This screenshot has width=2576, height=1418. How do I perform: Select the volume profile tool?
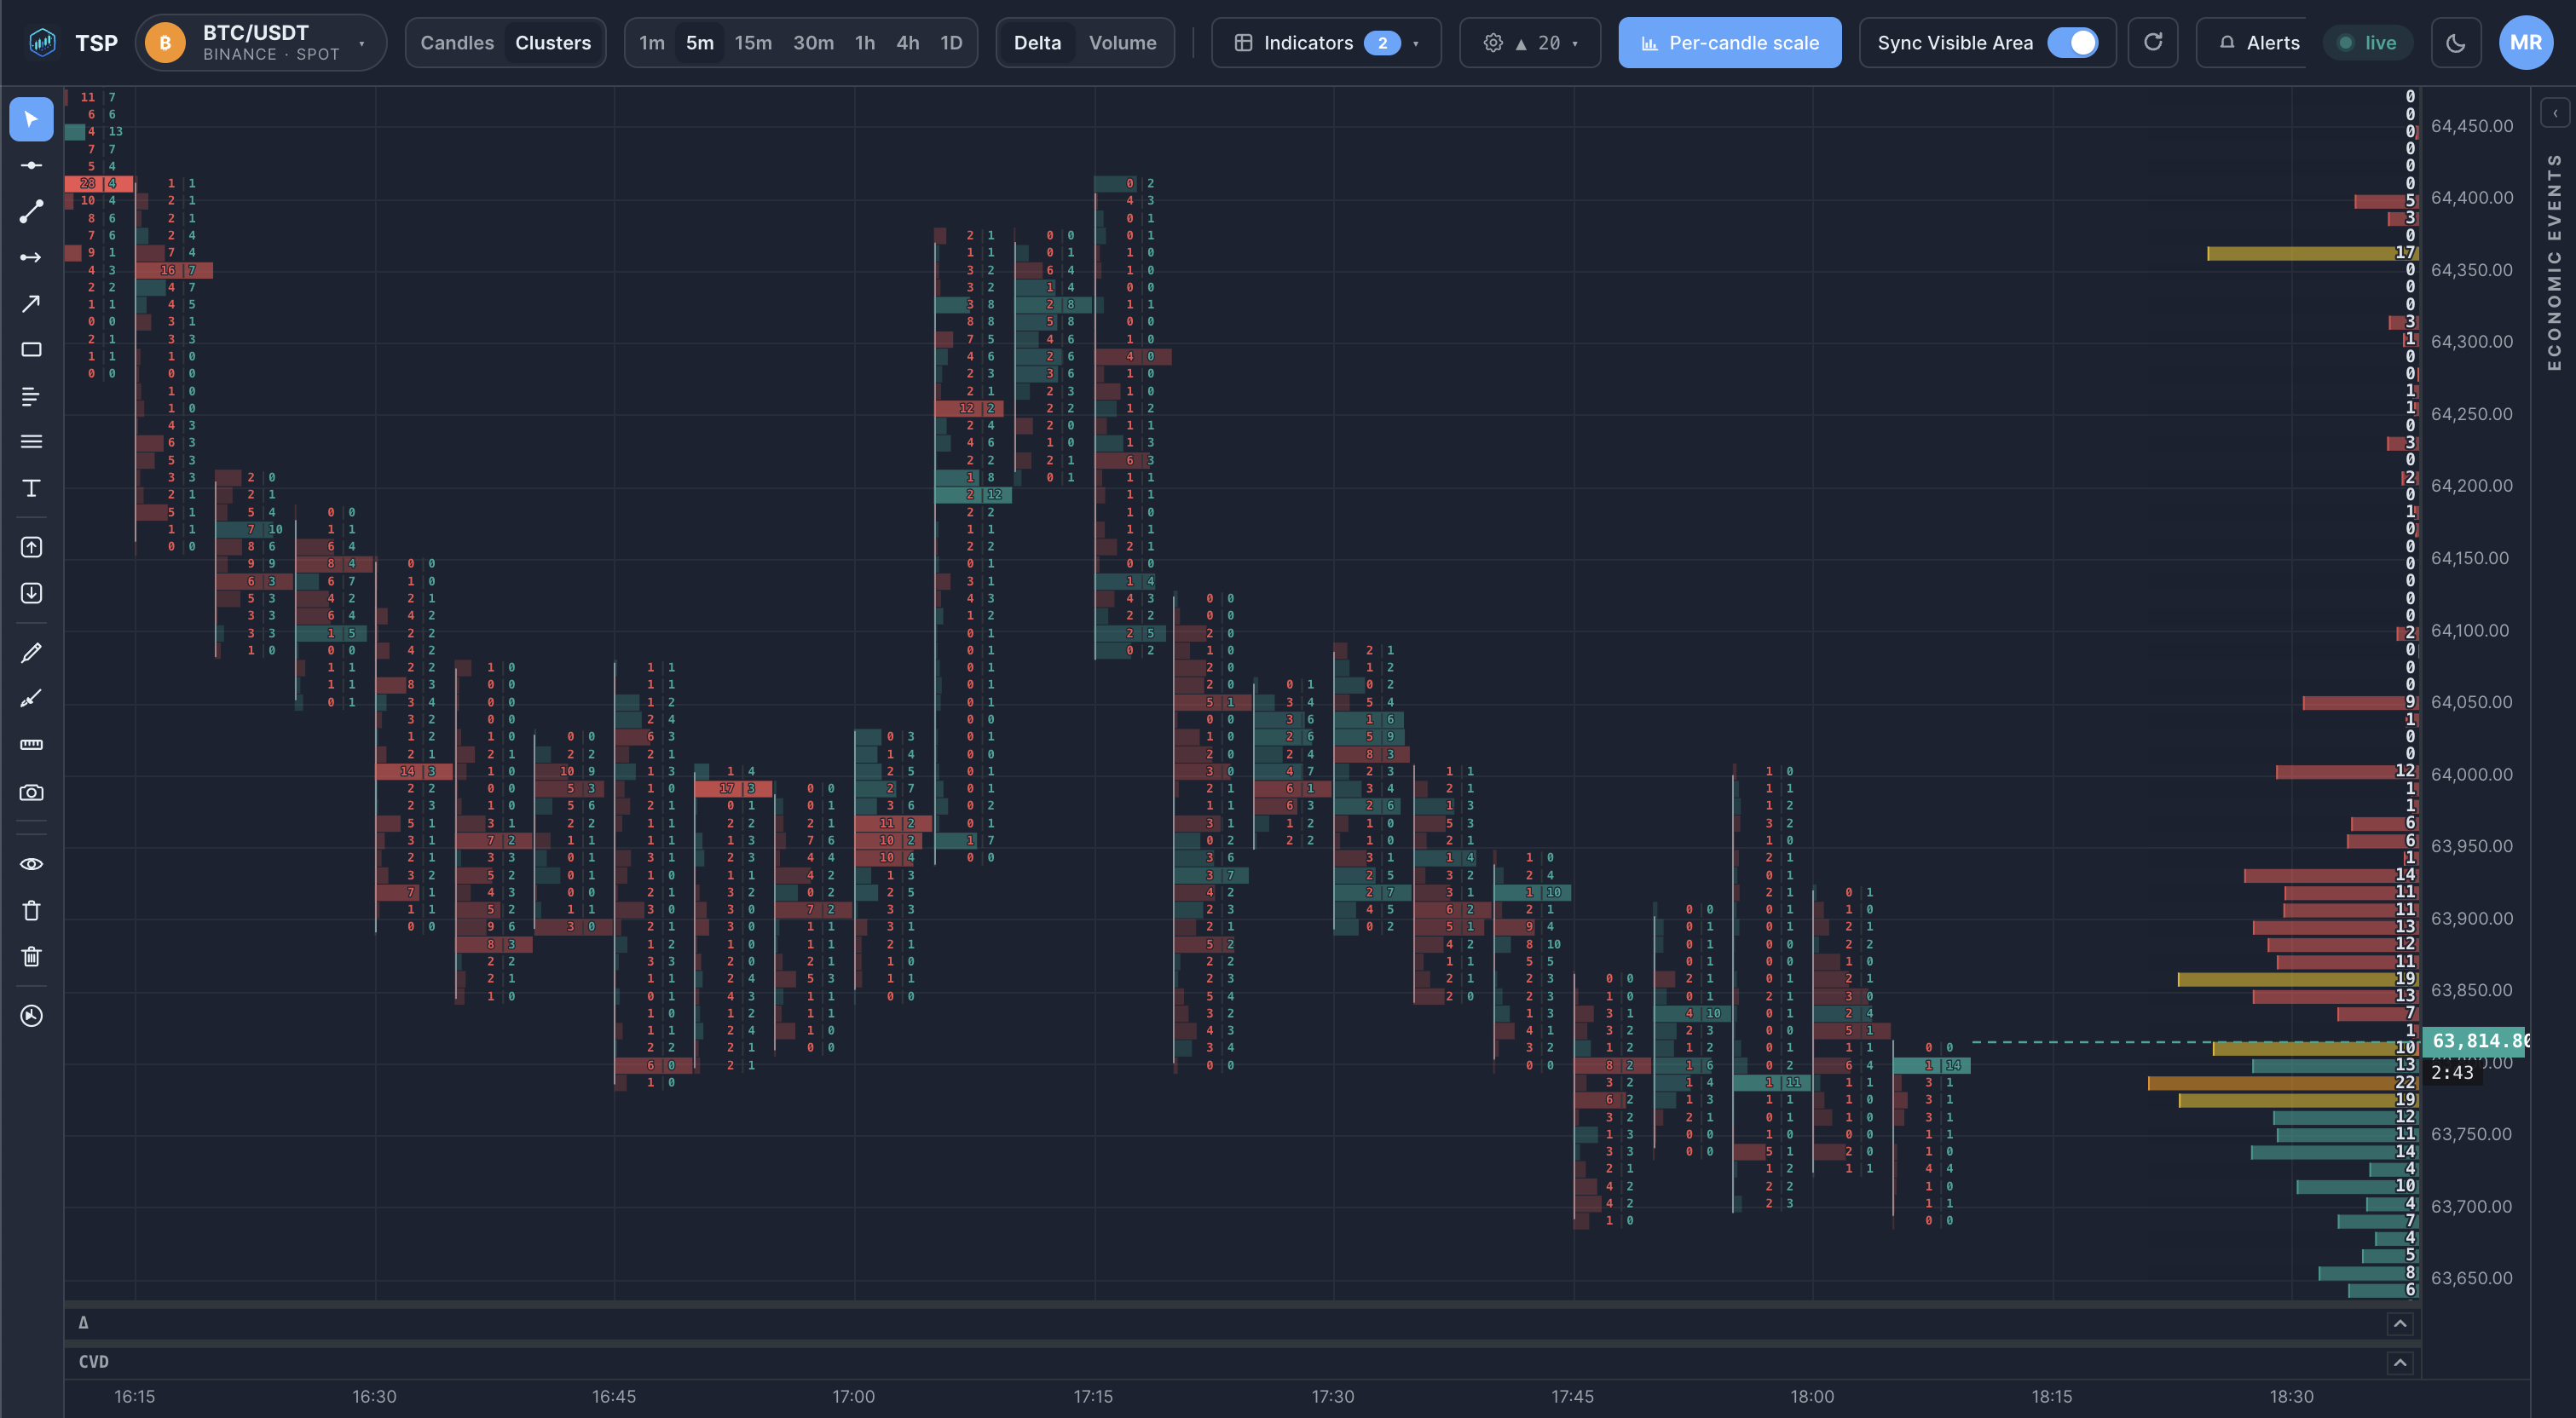coord(31,396)
